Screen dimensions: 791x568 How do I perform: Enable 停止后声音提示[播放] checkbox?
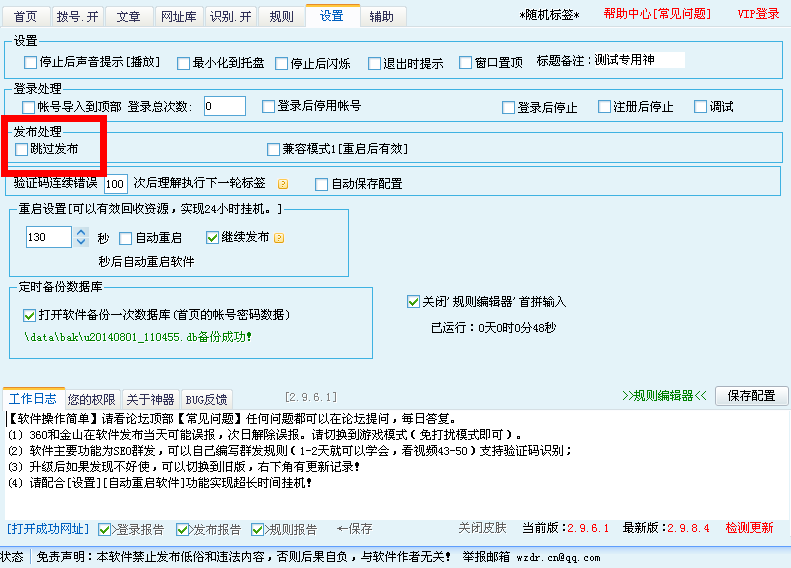point(30,62)
